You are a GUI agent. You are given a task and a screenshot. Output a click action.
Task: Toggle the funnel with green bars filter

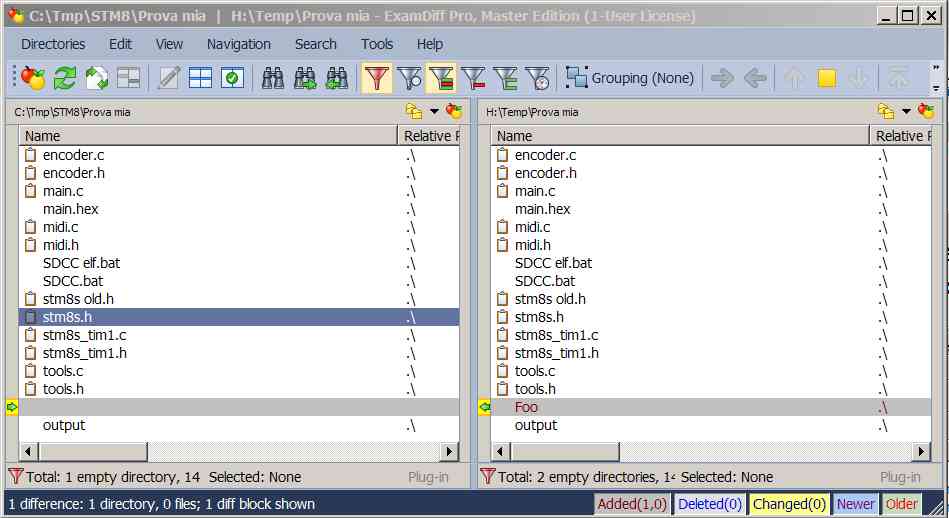pos(505,78)
